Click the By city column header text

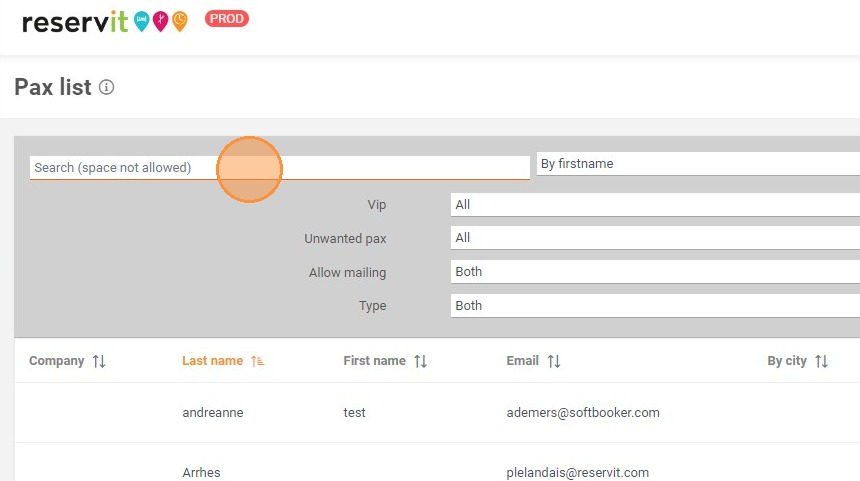pyautogui.click(x=787, y=361)
